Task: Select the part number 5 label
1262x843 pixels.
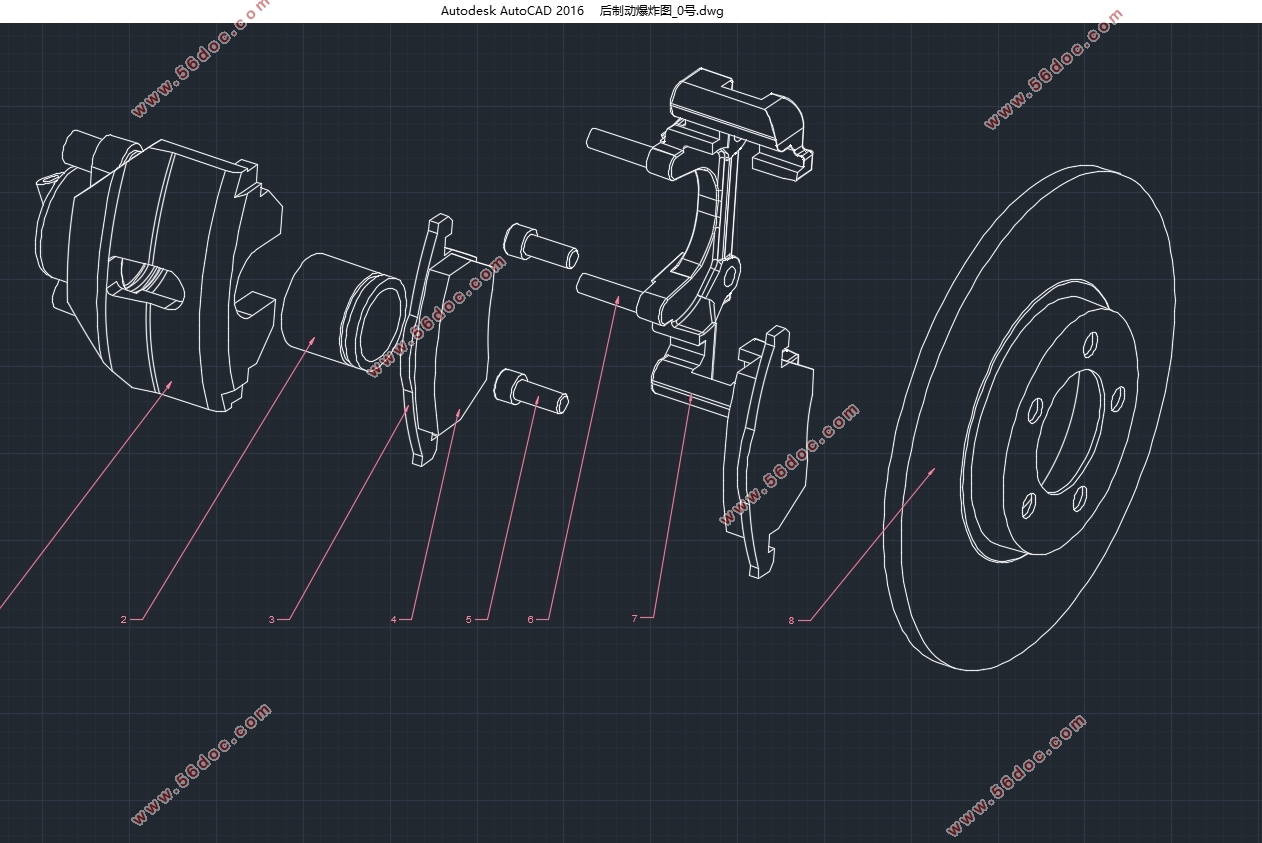Action: click(468, 620)
